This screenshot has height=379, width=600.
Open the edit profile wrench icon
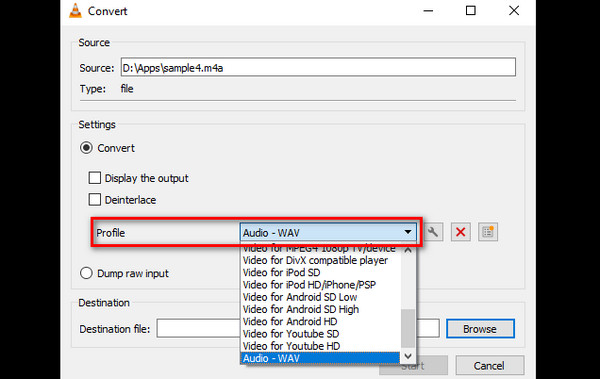click(x=434, y=232)
